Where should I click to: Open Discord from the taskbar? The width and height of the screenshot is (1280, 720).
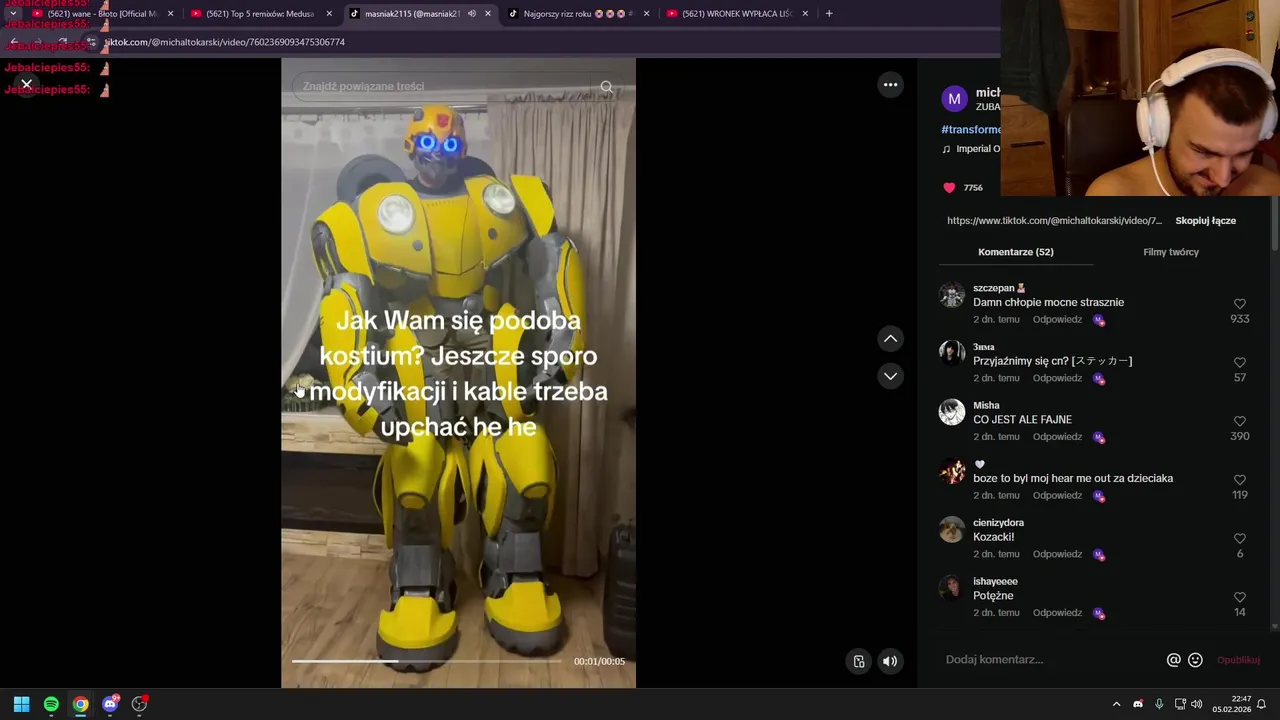pyautogui.click(x=110, y=704)
